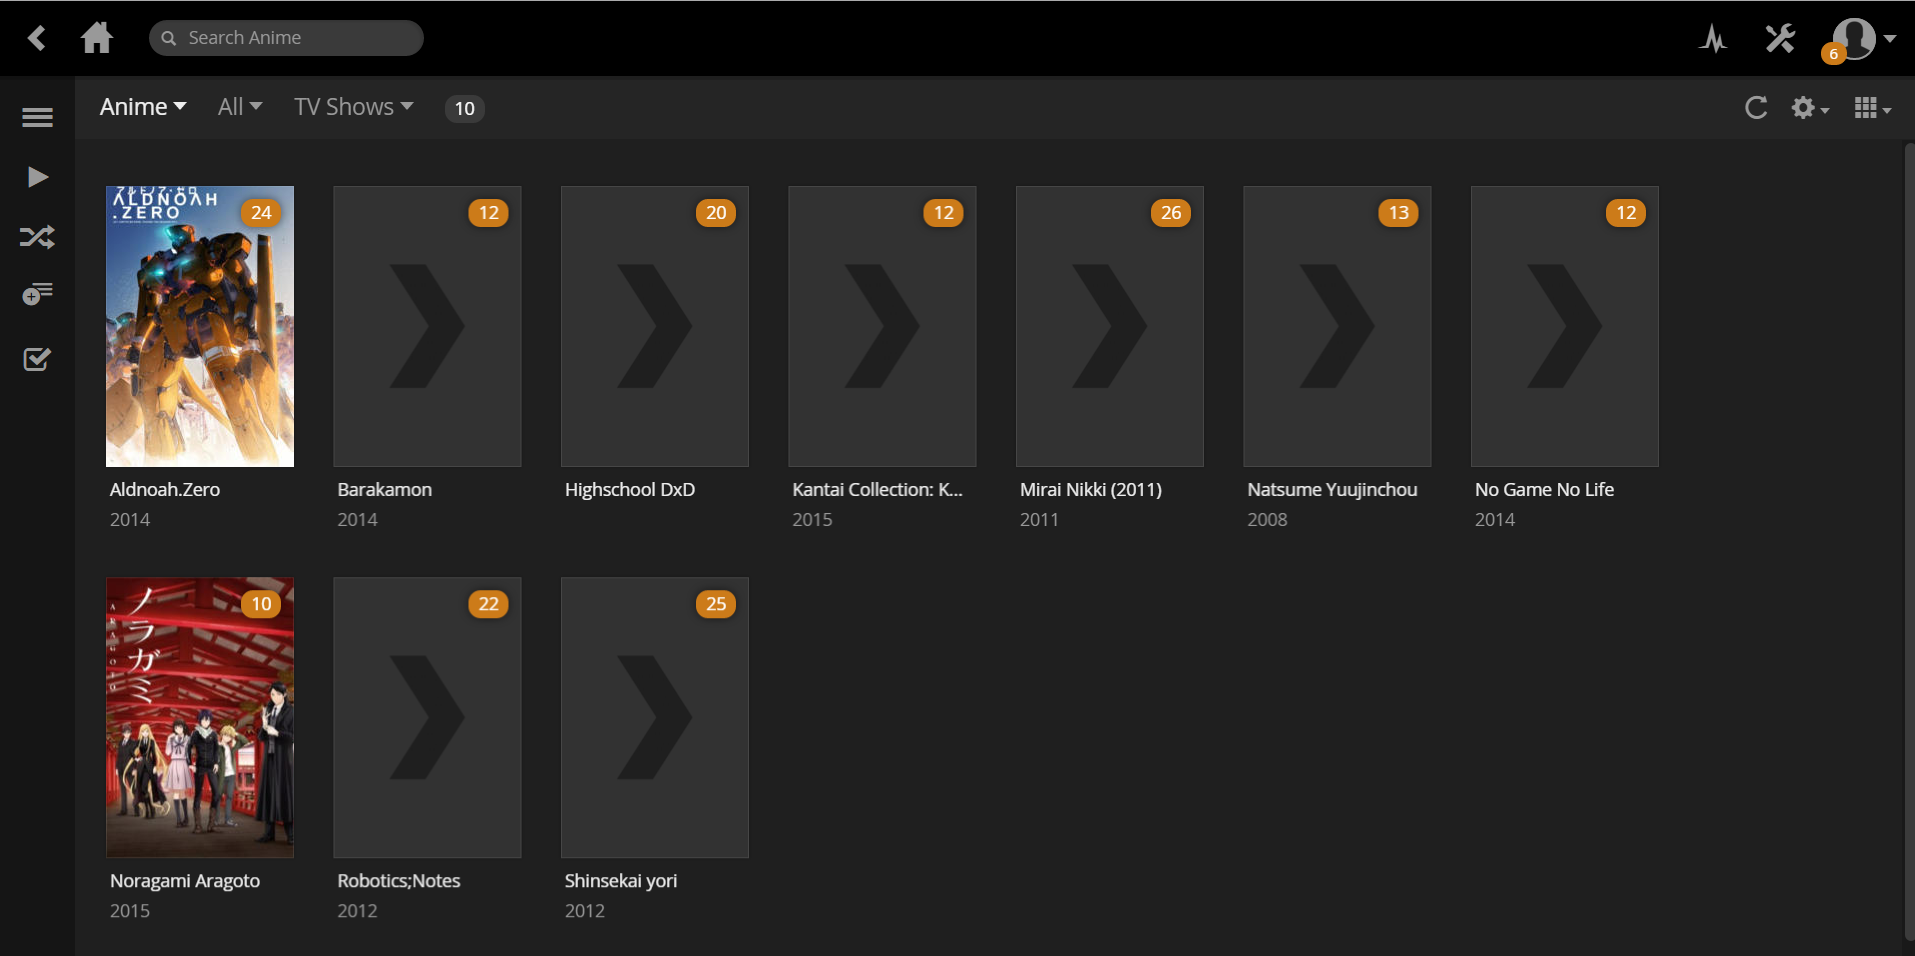Screen dimensions: 1915x956
Task: Open library gear settings menu
Action: (x=1810, y=108)
